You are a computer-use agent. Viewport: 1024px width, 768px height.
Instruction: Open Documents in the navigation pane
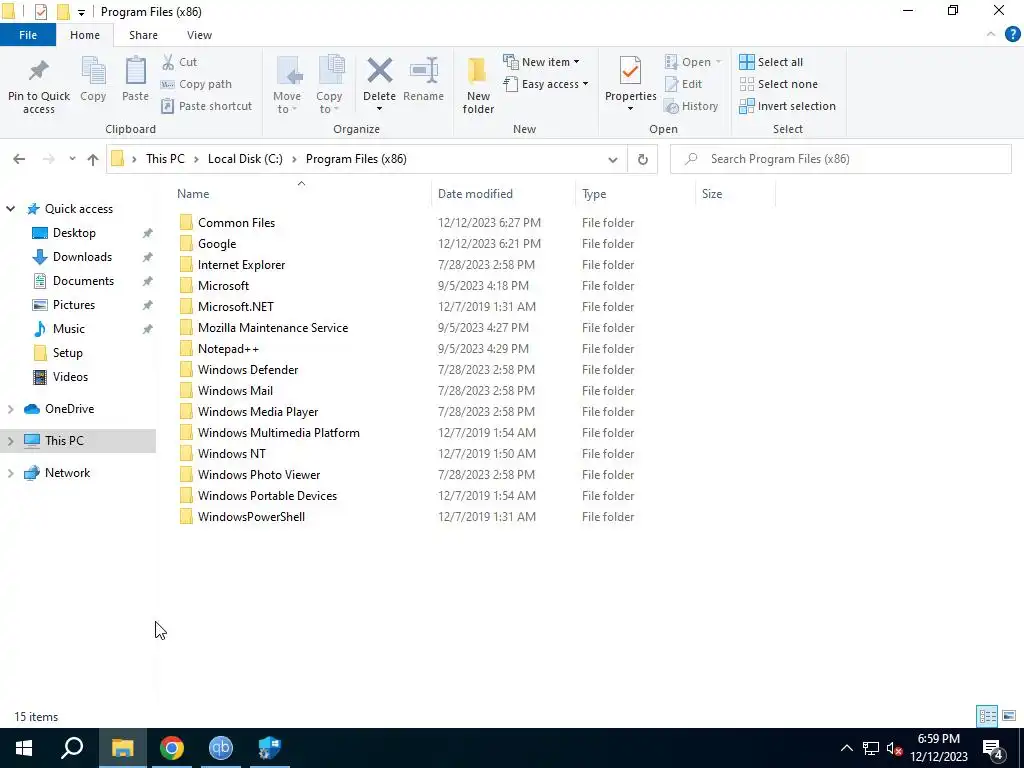[83, 281]
